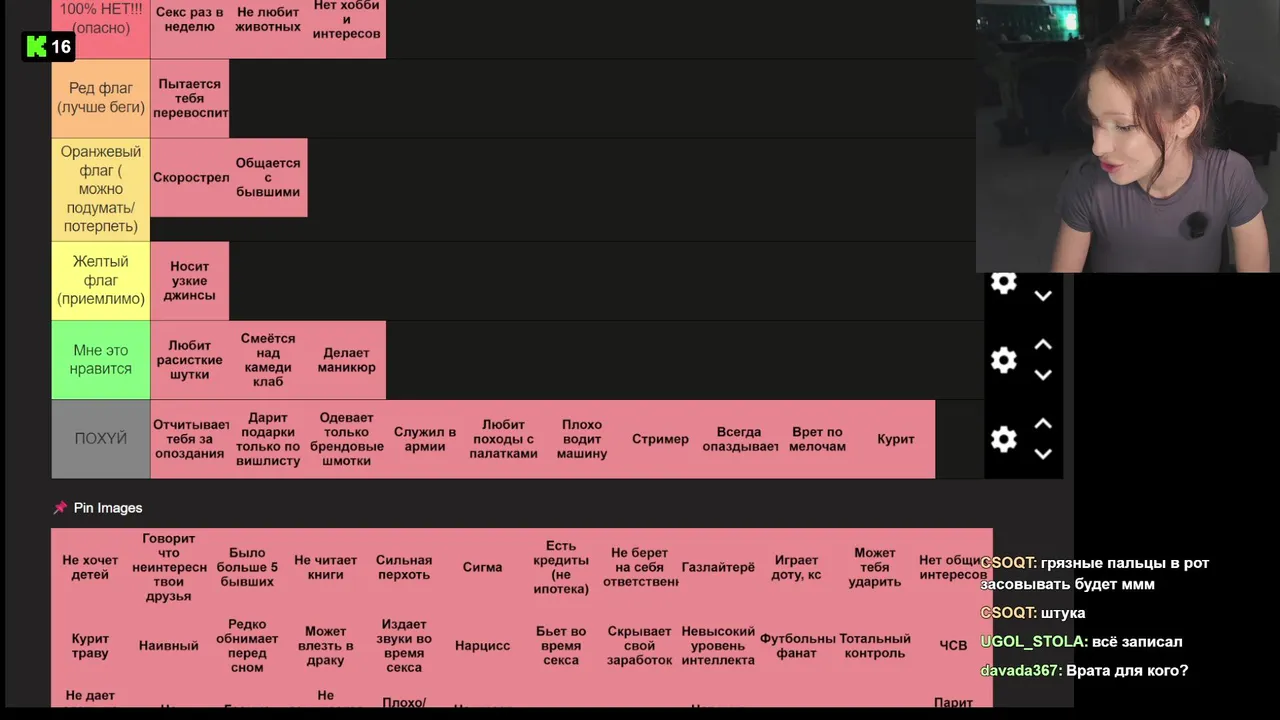Image resolution: width=1280 pixels, height=720 pixels.
Task: Select the gray ПОХУЙ tier label
Action: click(x=101, y=439)
